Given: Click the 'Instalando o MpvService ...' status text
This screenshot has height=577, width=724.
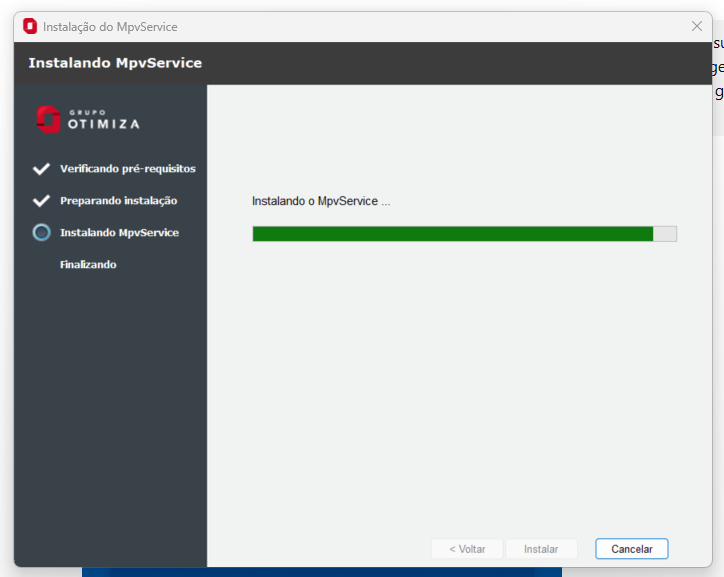Looking at the screenshot, I should (x=321, y=201).
